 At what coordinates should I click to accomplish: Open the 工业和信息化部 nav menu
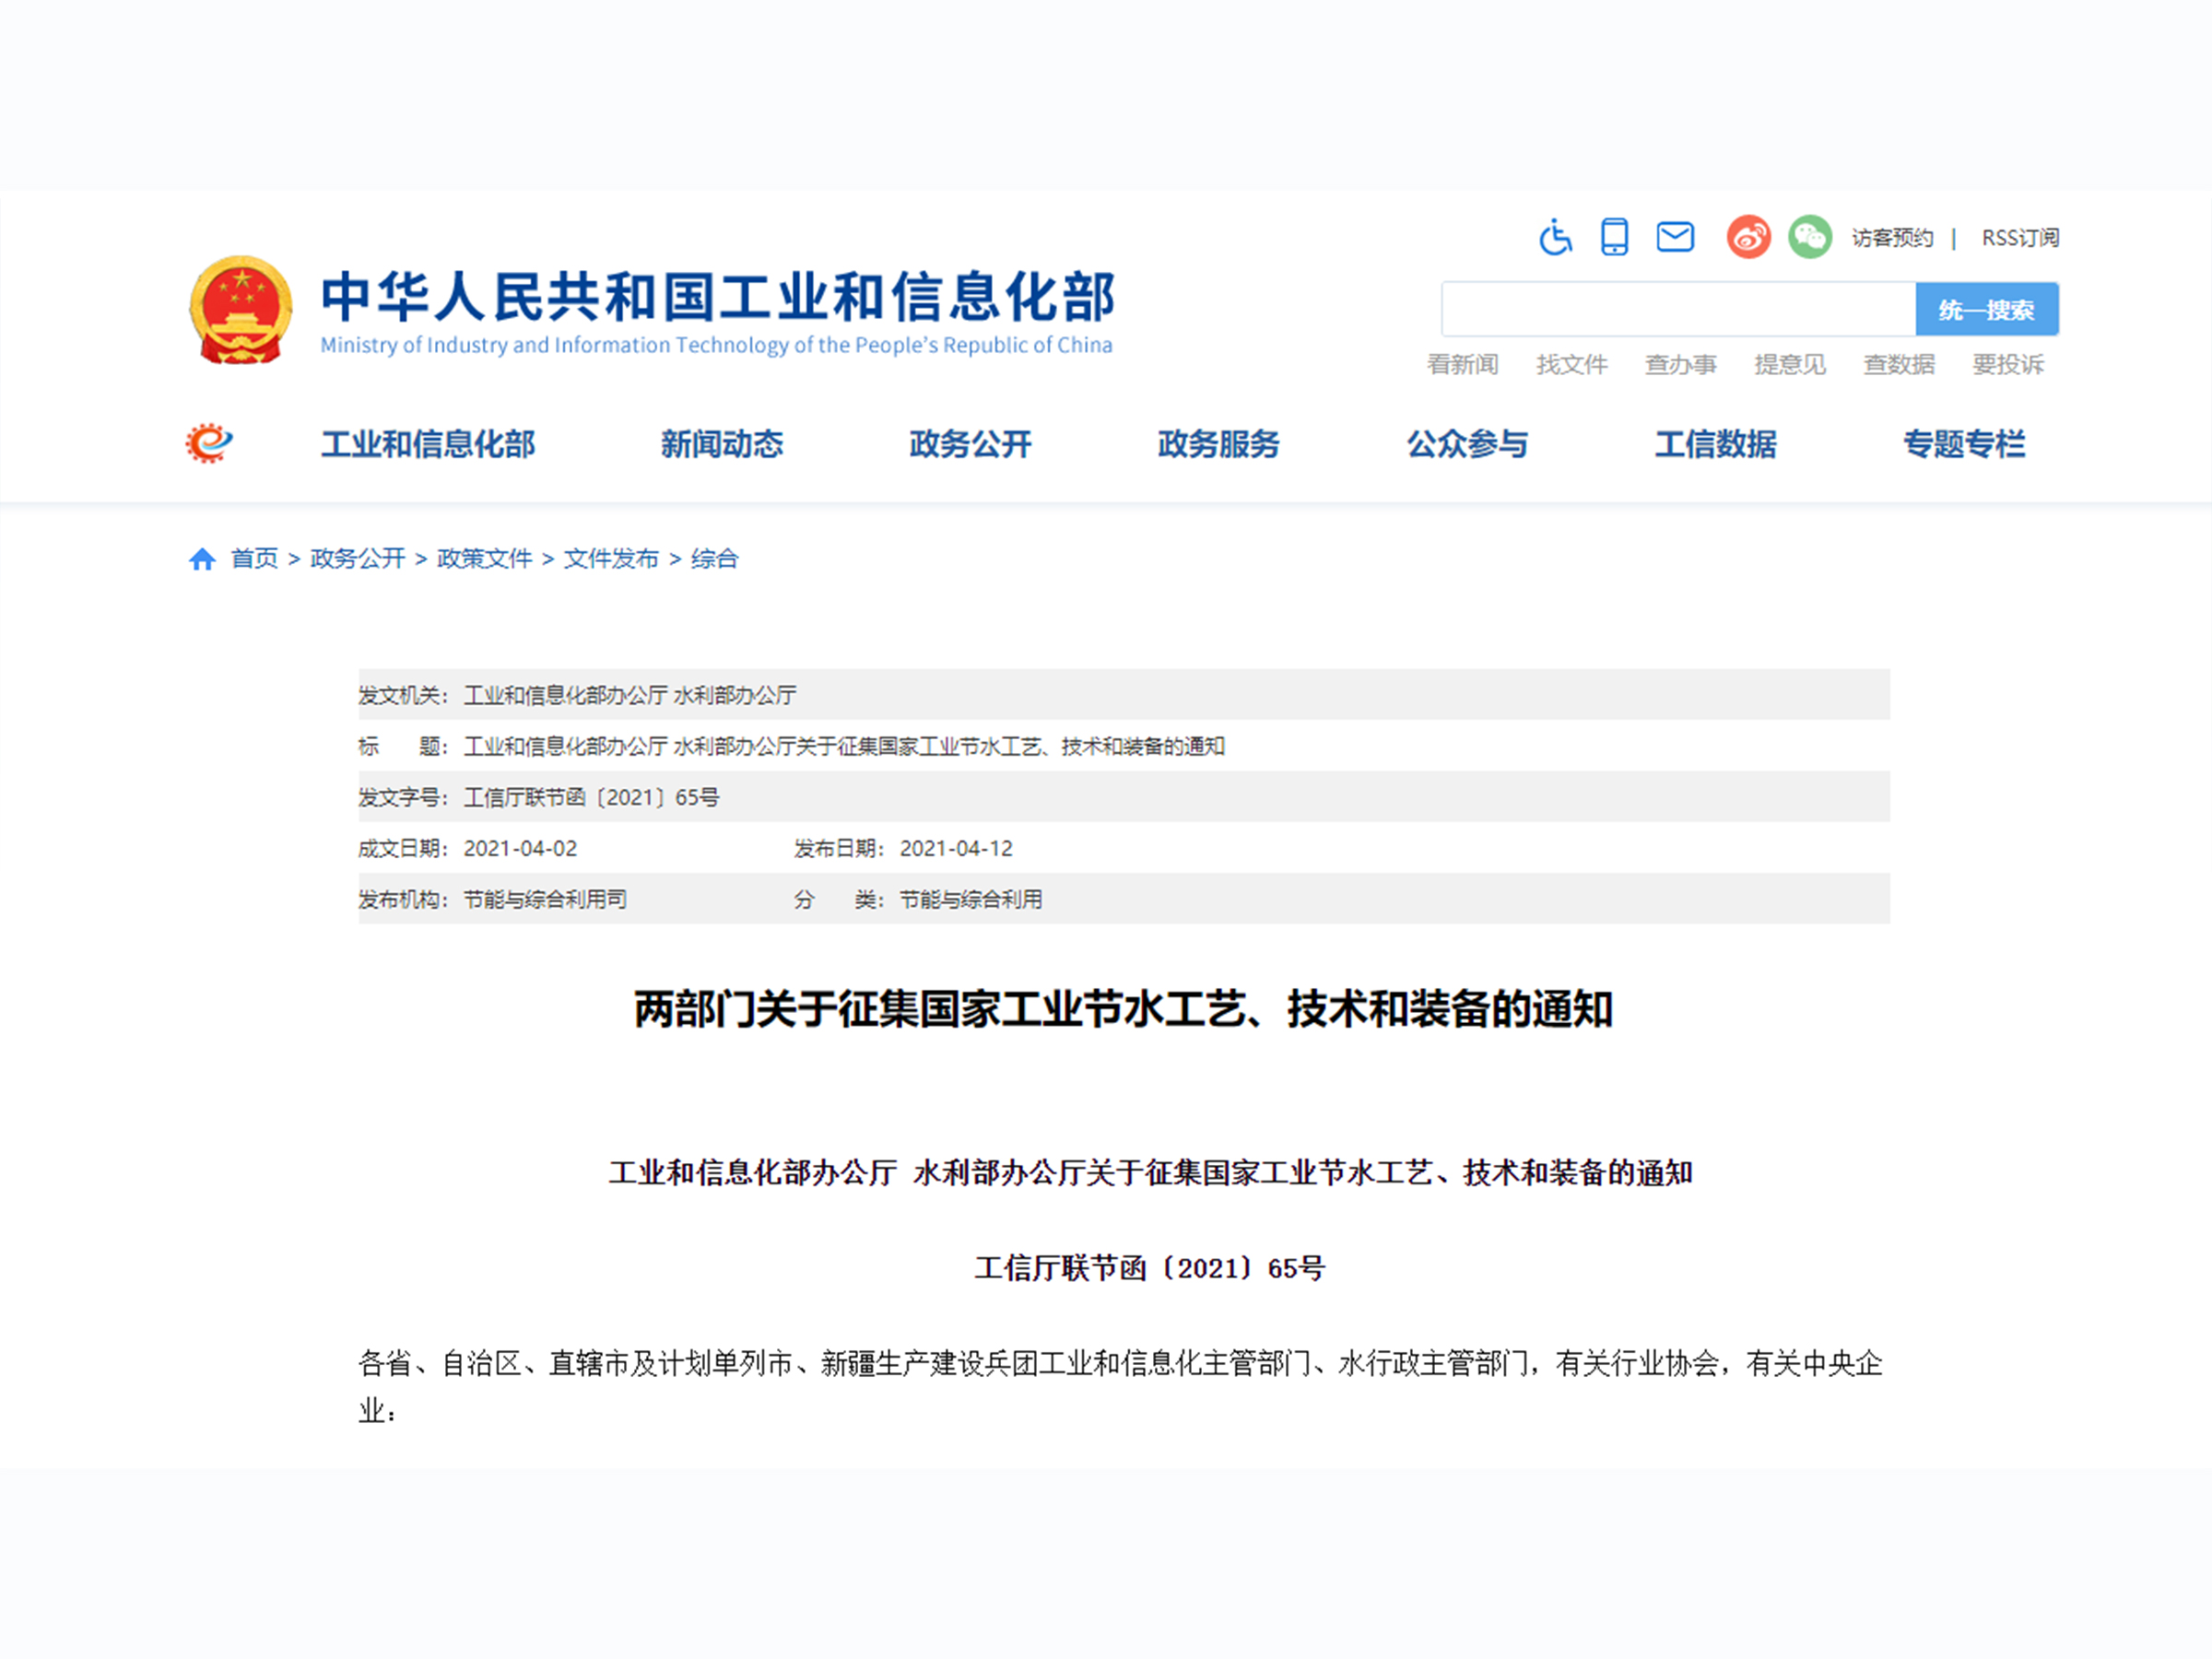(x=428, y=443)
